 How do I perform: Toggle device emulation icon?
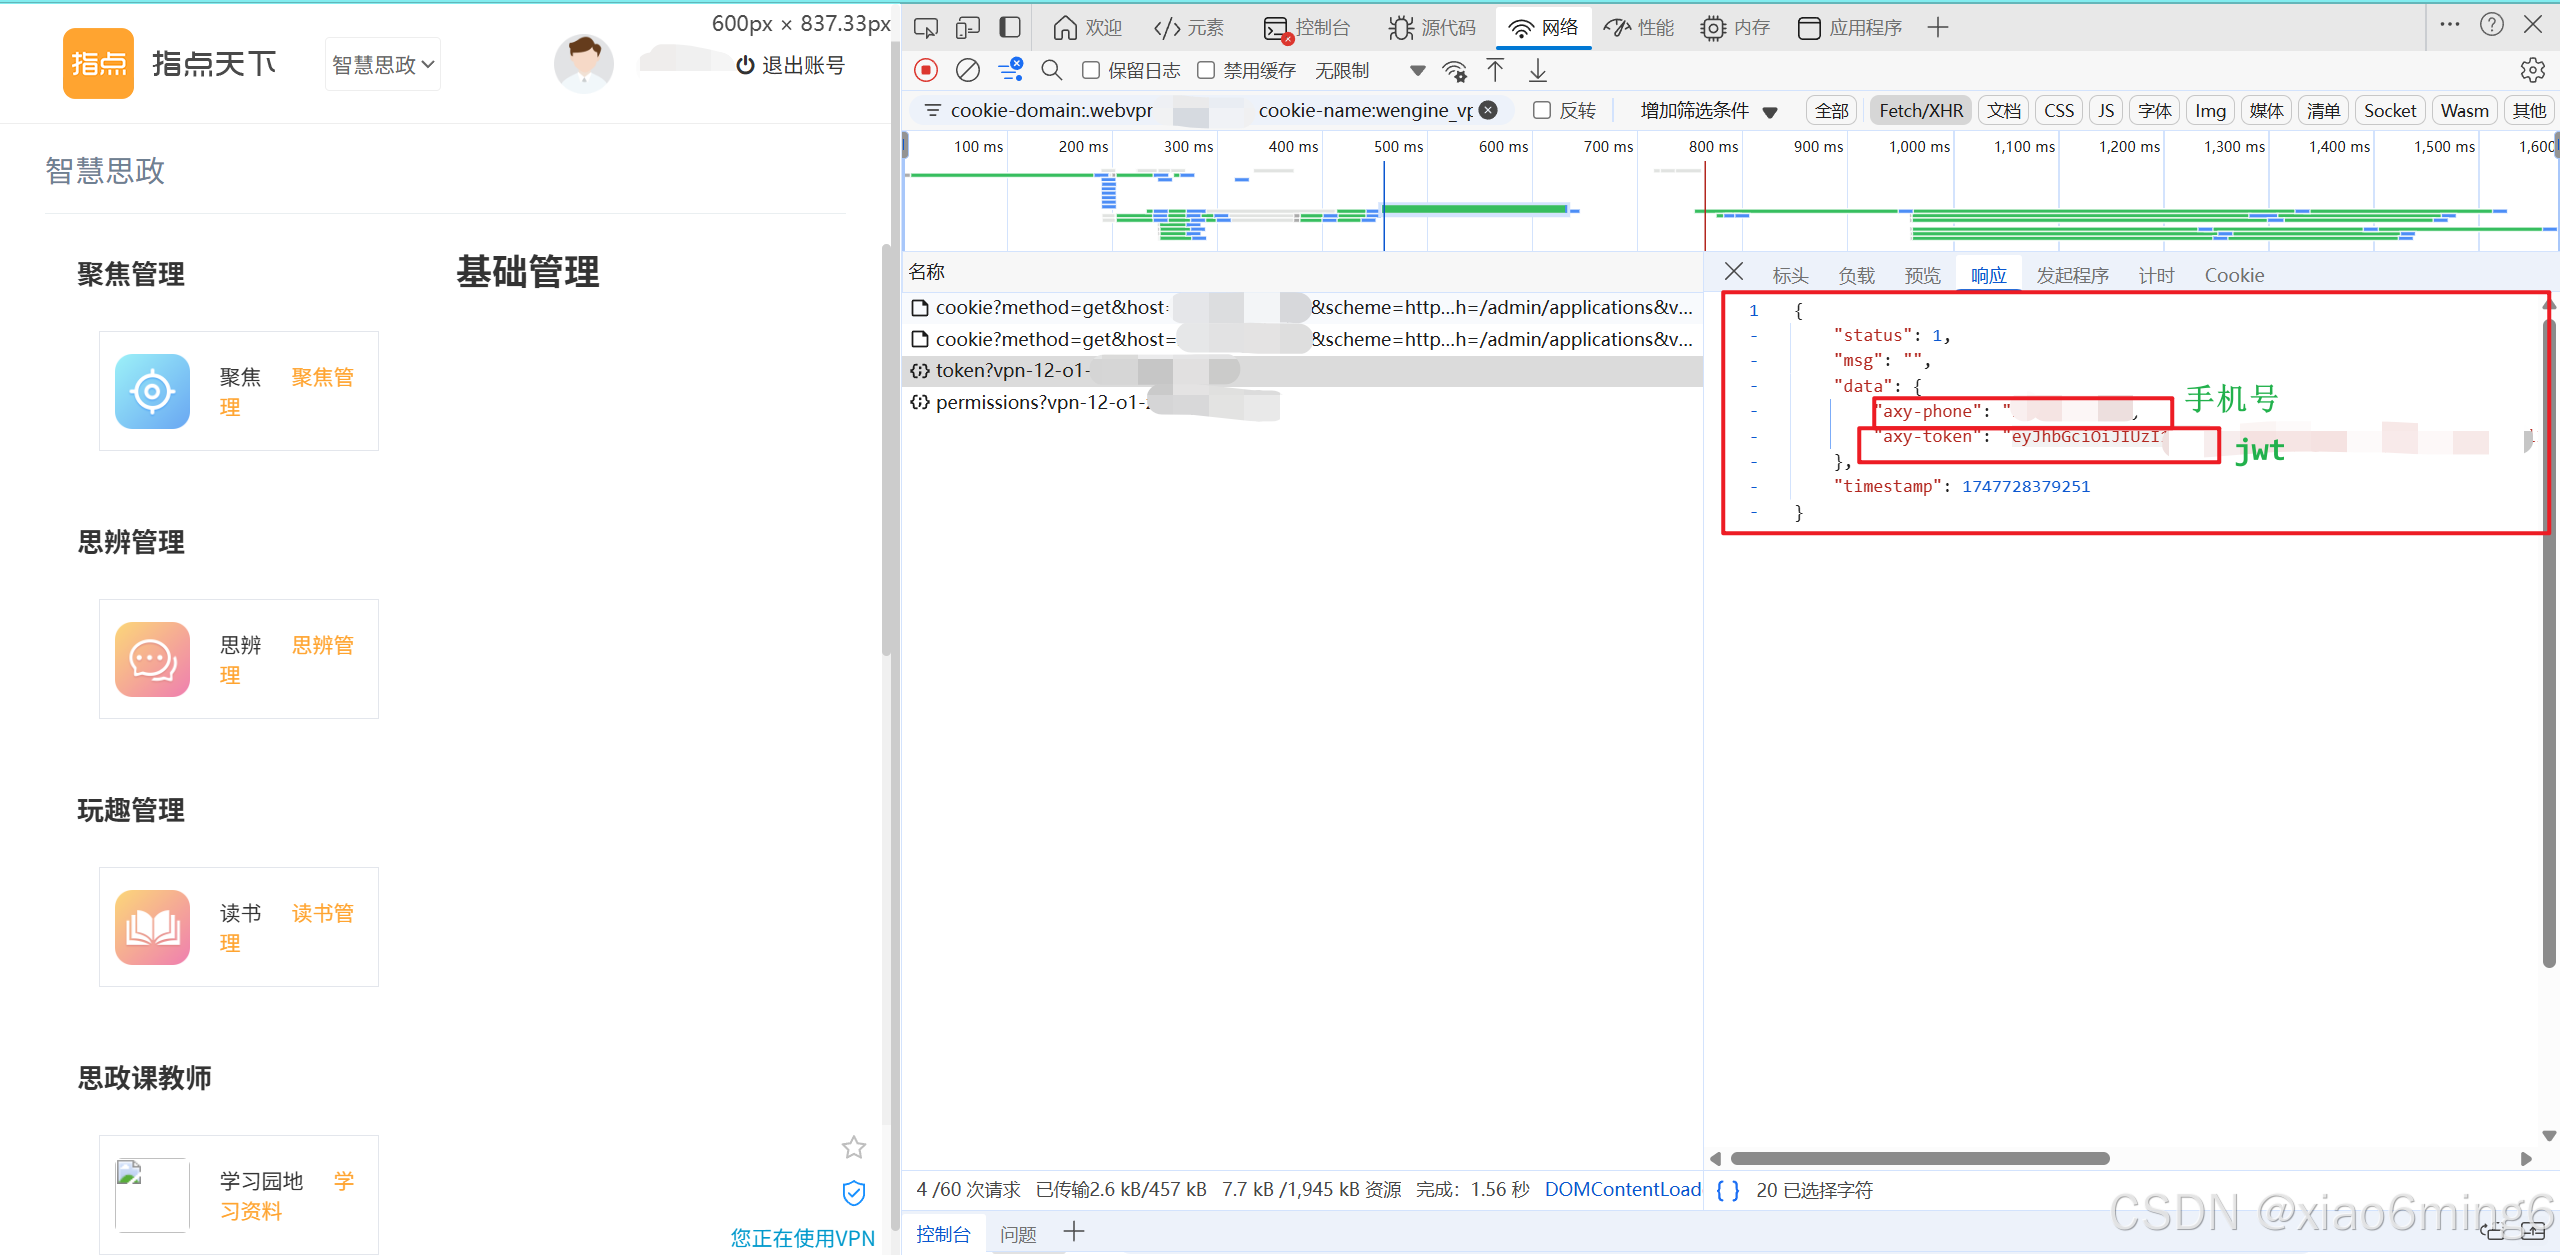967,28
